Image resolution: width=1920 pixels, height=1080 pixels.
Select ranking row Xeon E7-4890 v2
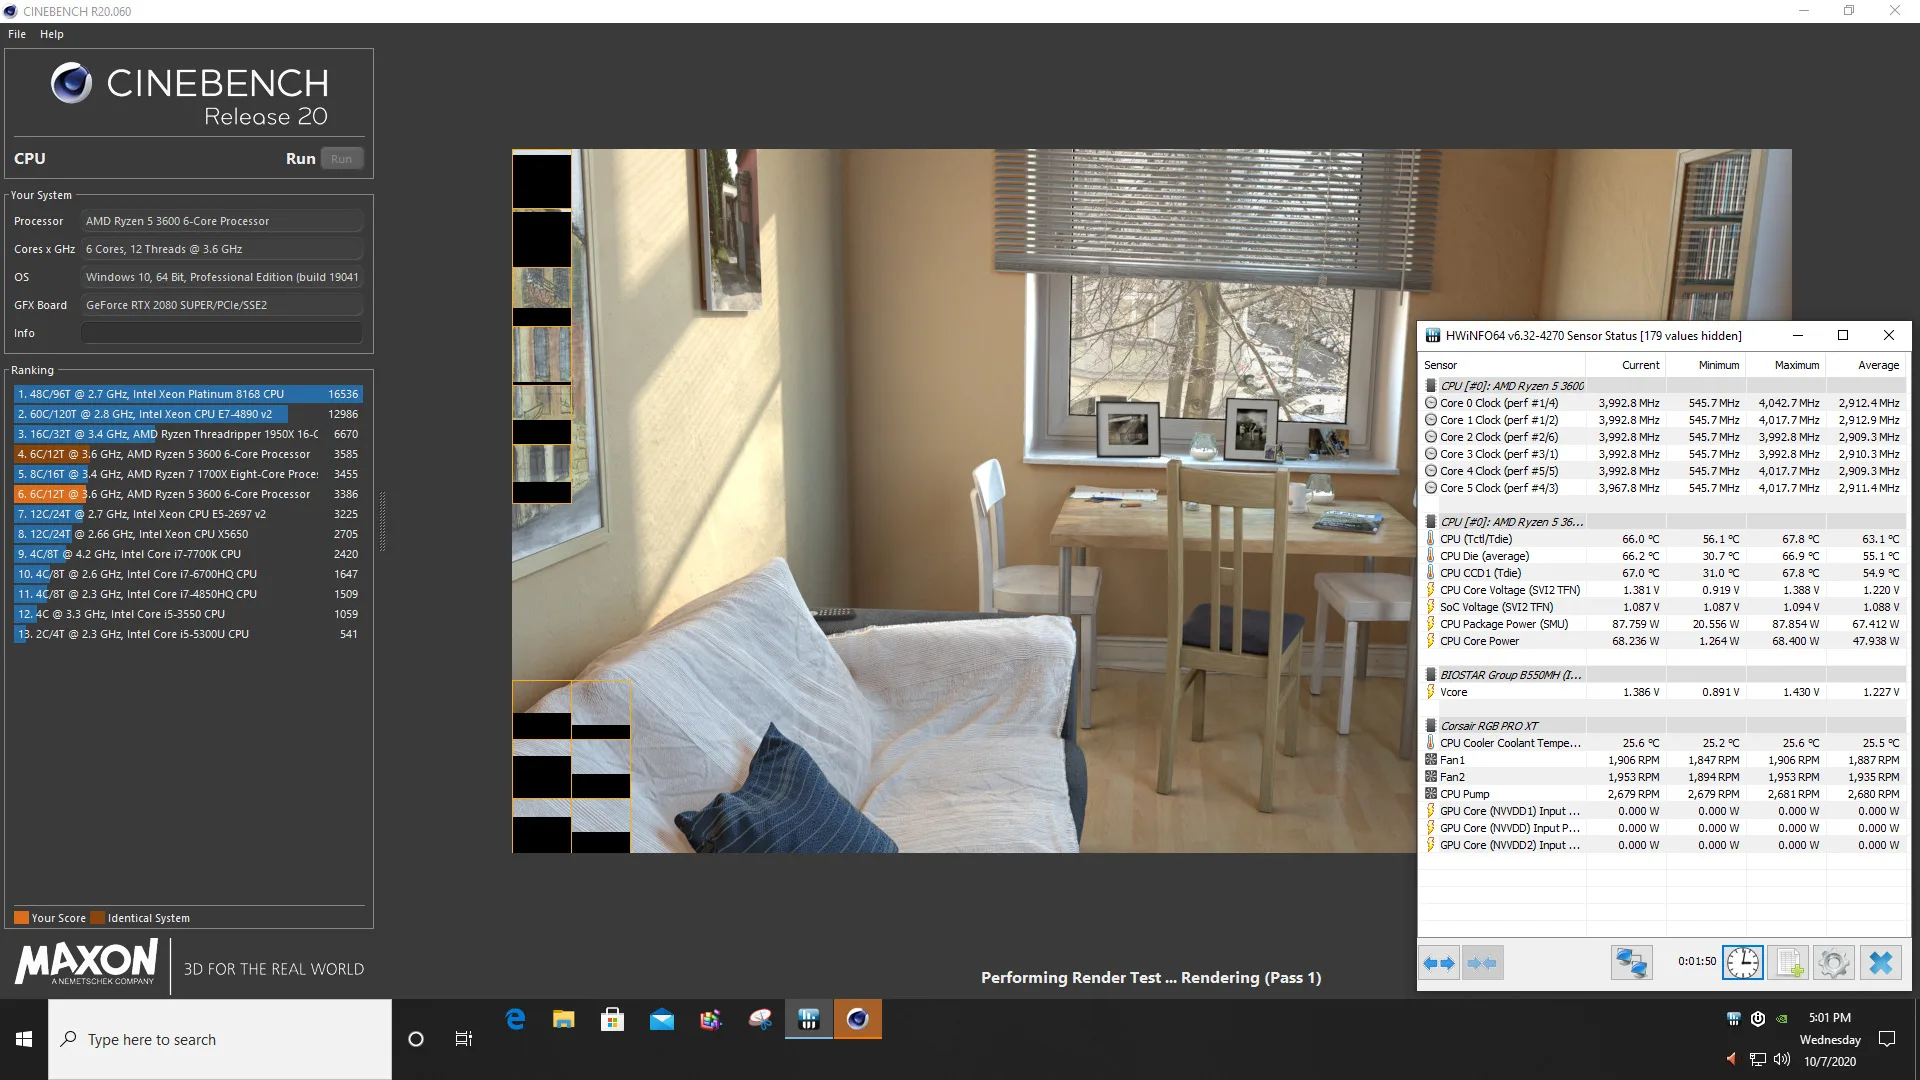[187, 414]
